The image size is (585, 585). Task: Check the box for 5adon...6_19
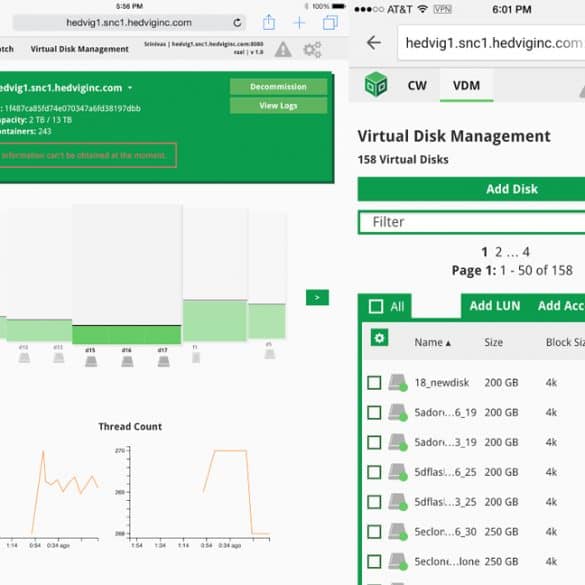pyautogui.click(x=374, y=413)
